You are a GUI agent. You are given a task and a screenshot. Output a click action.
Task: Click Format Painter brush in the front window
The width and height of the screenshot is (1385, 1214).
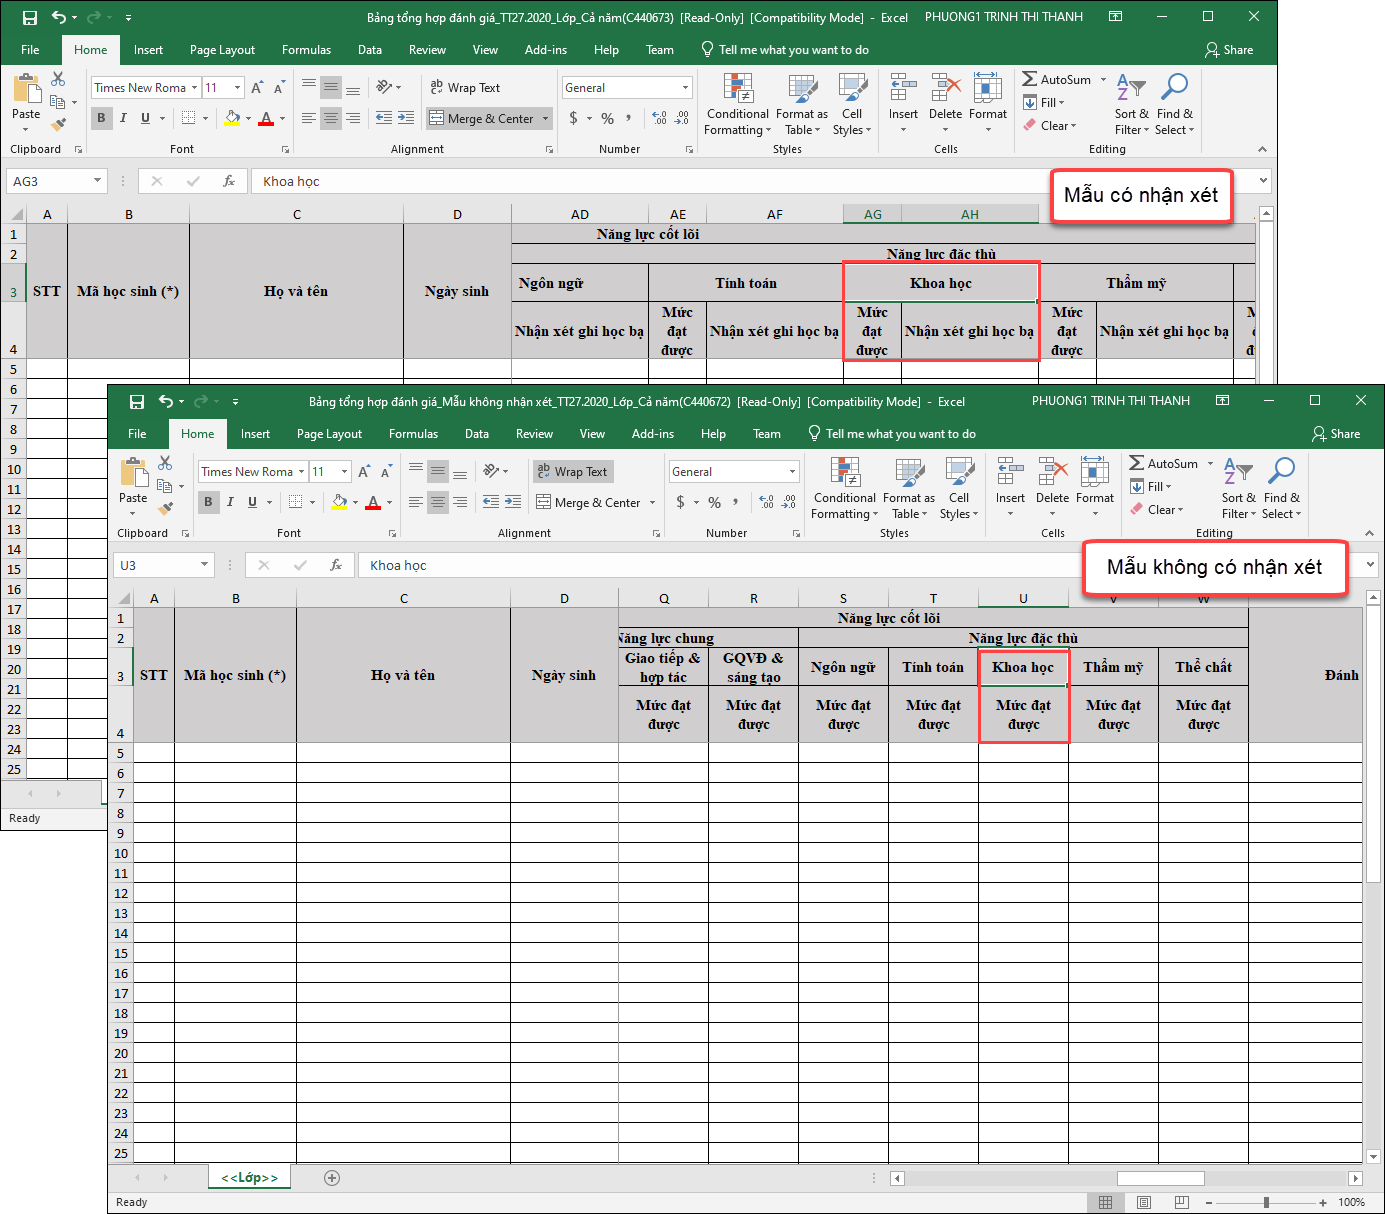[165, 508]
